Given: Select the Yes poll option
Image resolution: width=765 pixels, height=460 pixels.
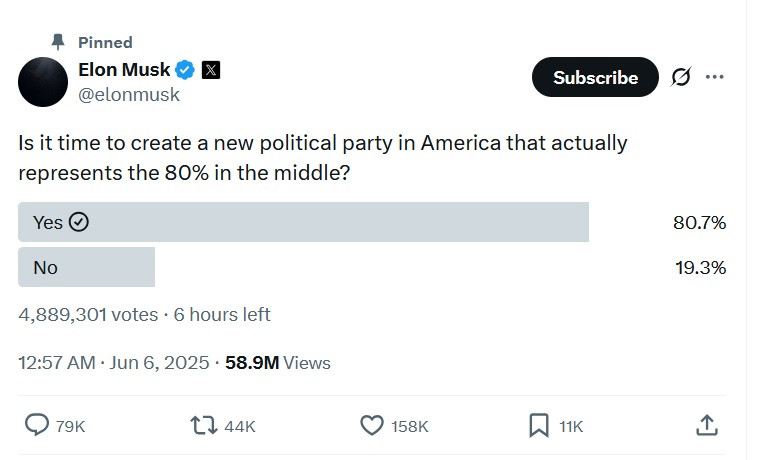Looking at the screenshot, I should (x=47, y=222).
